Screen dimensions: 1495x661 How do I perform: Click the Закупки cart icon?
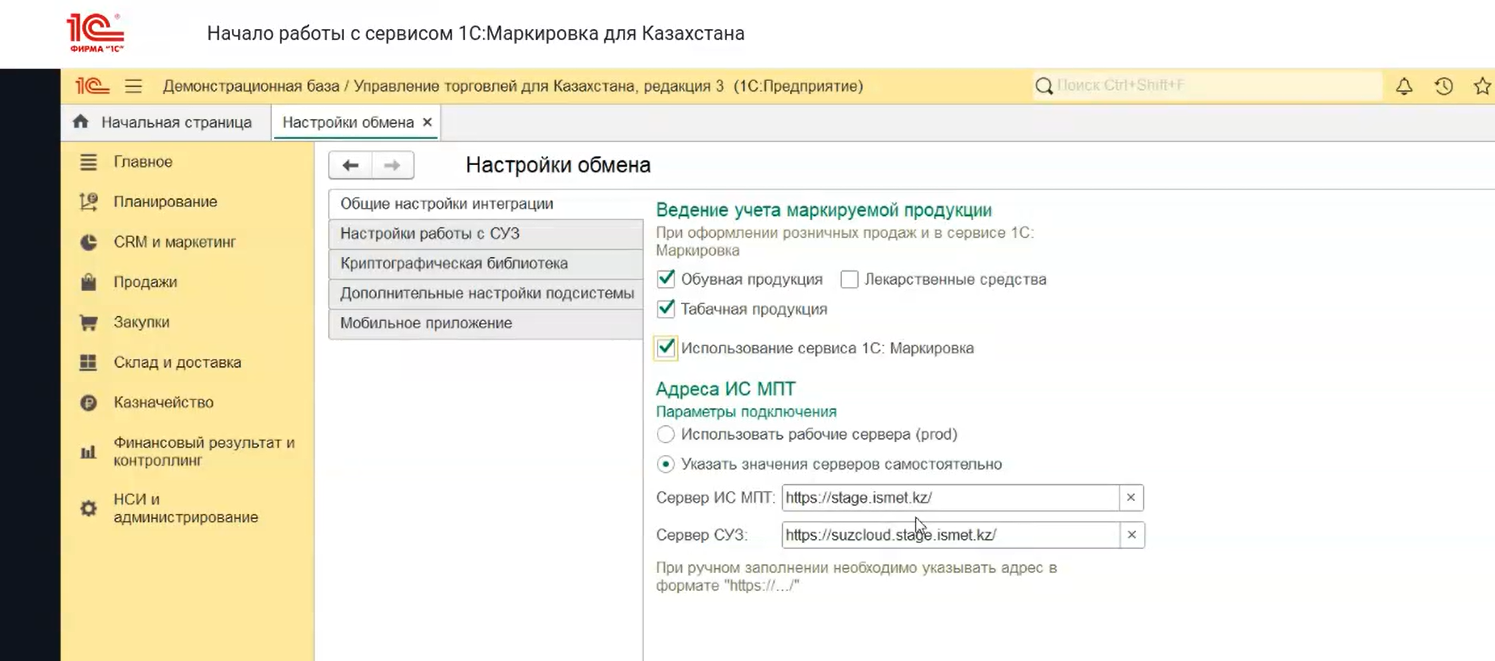tap(89, 322)
